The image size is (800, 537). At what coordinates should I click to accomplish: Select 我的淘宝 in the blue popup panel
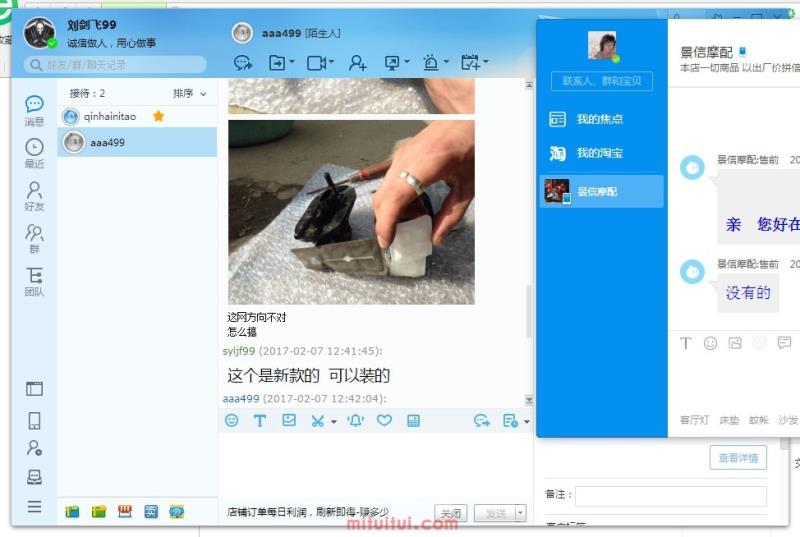(x=602, y=153)
